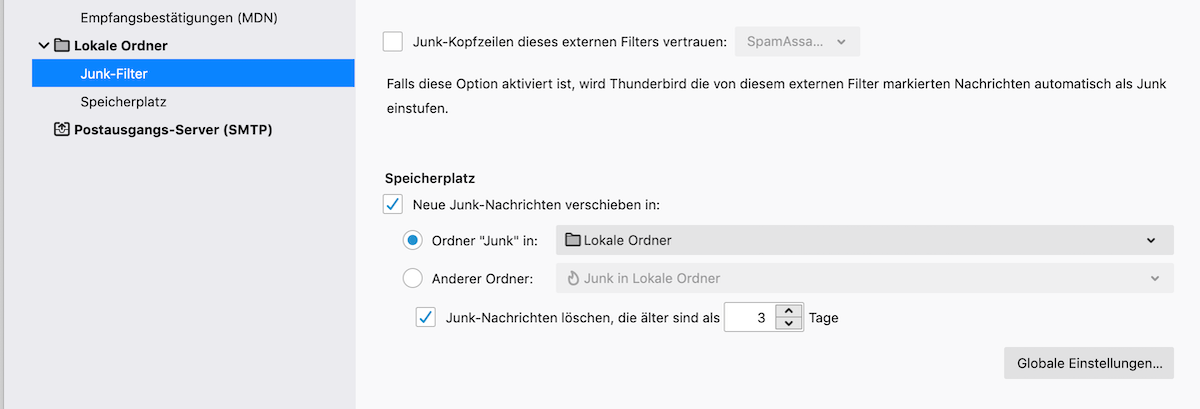Open the SpamAssassin filter dropdown
This screenshot has height=409, width=1200.
tap(797, 42)
